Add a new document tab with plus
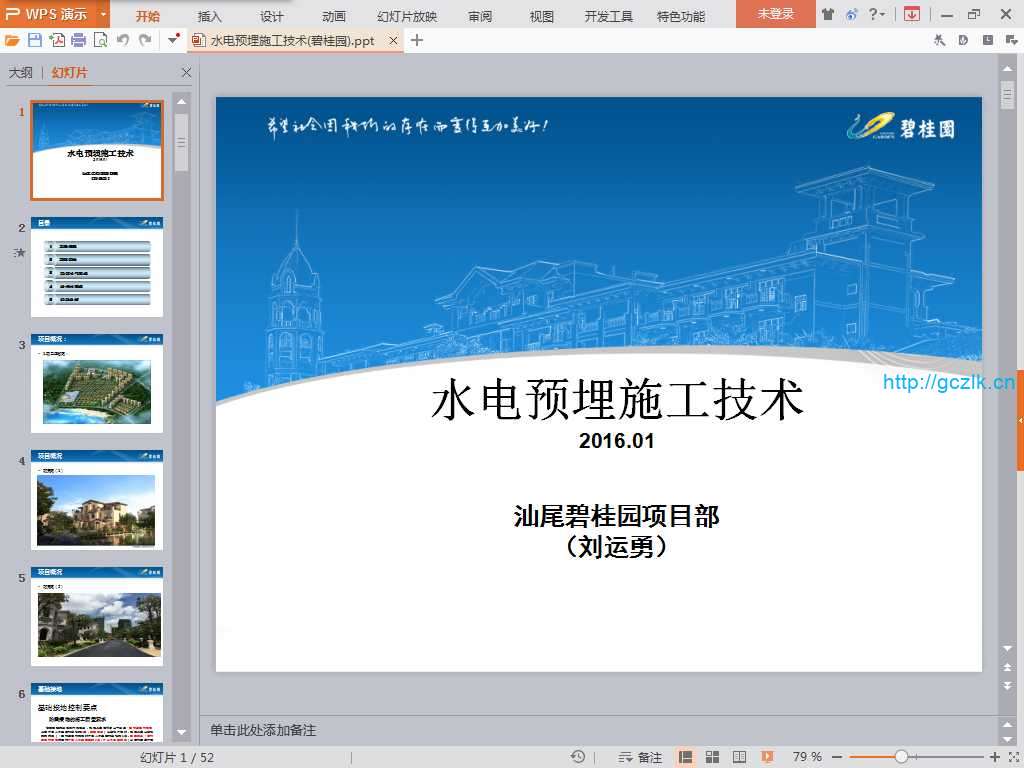1024x768 pixels. click(x=417, y=40)
